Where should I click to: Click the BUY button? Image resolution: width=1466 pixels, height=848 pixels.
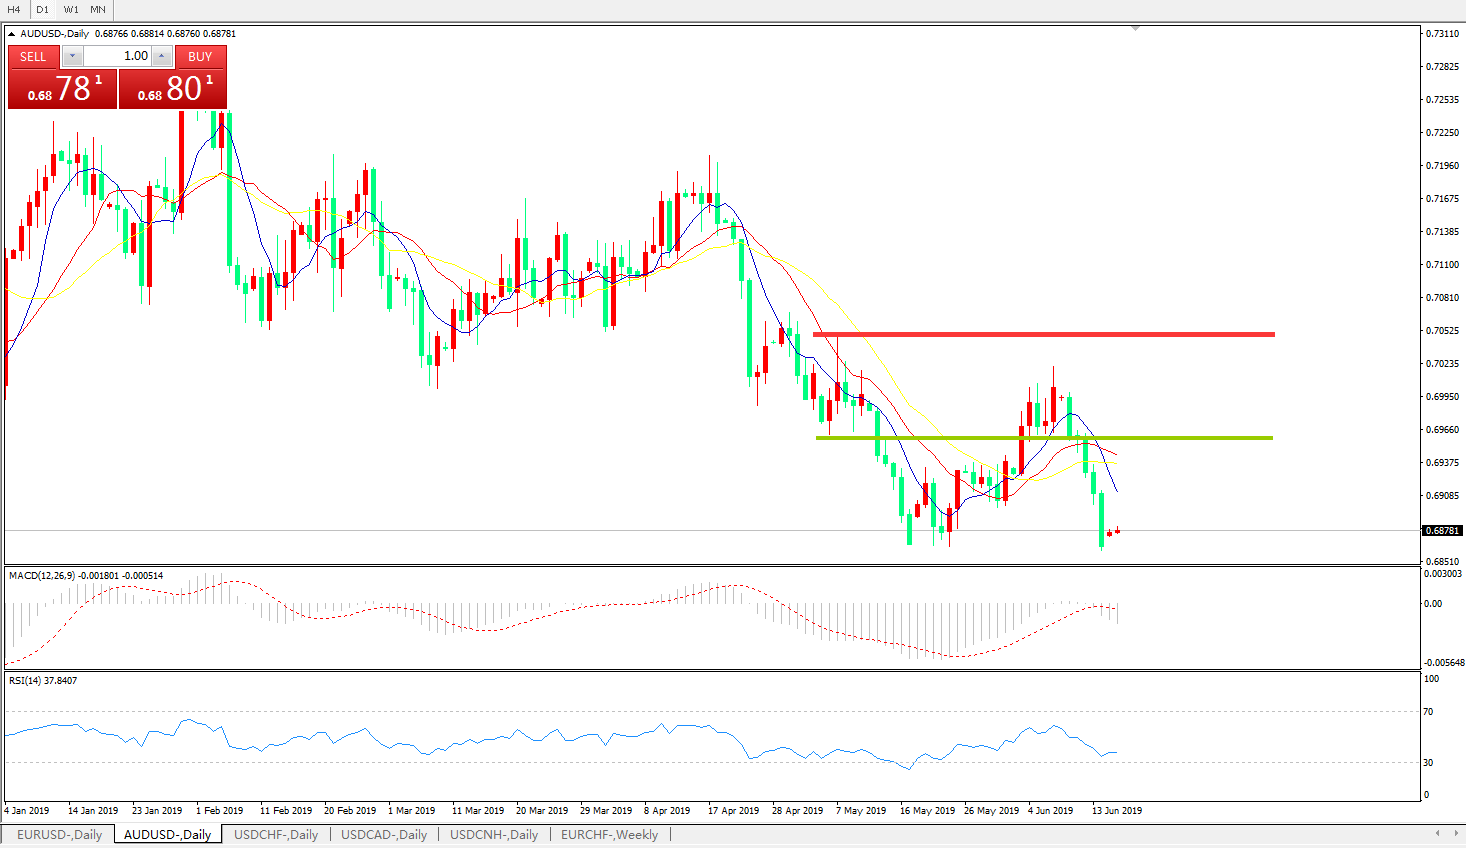(x=200, y=57)
